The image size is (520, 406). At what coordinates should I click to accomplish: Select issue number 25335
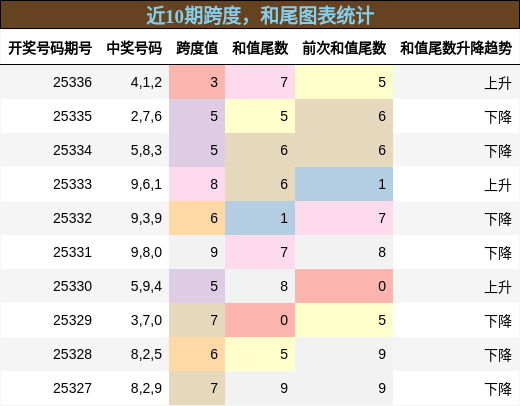coord(72,116)
